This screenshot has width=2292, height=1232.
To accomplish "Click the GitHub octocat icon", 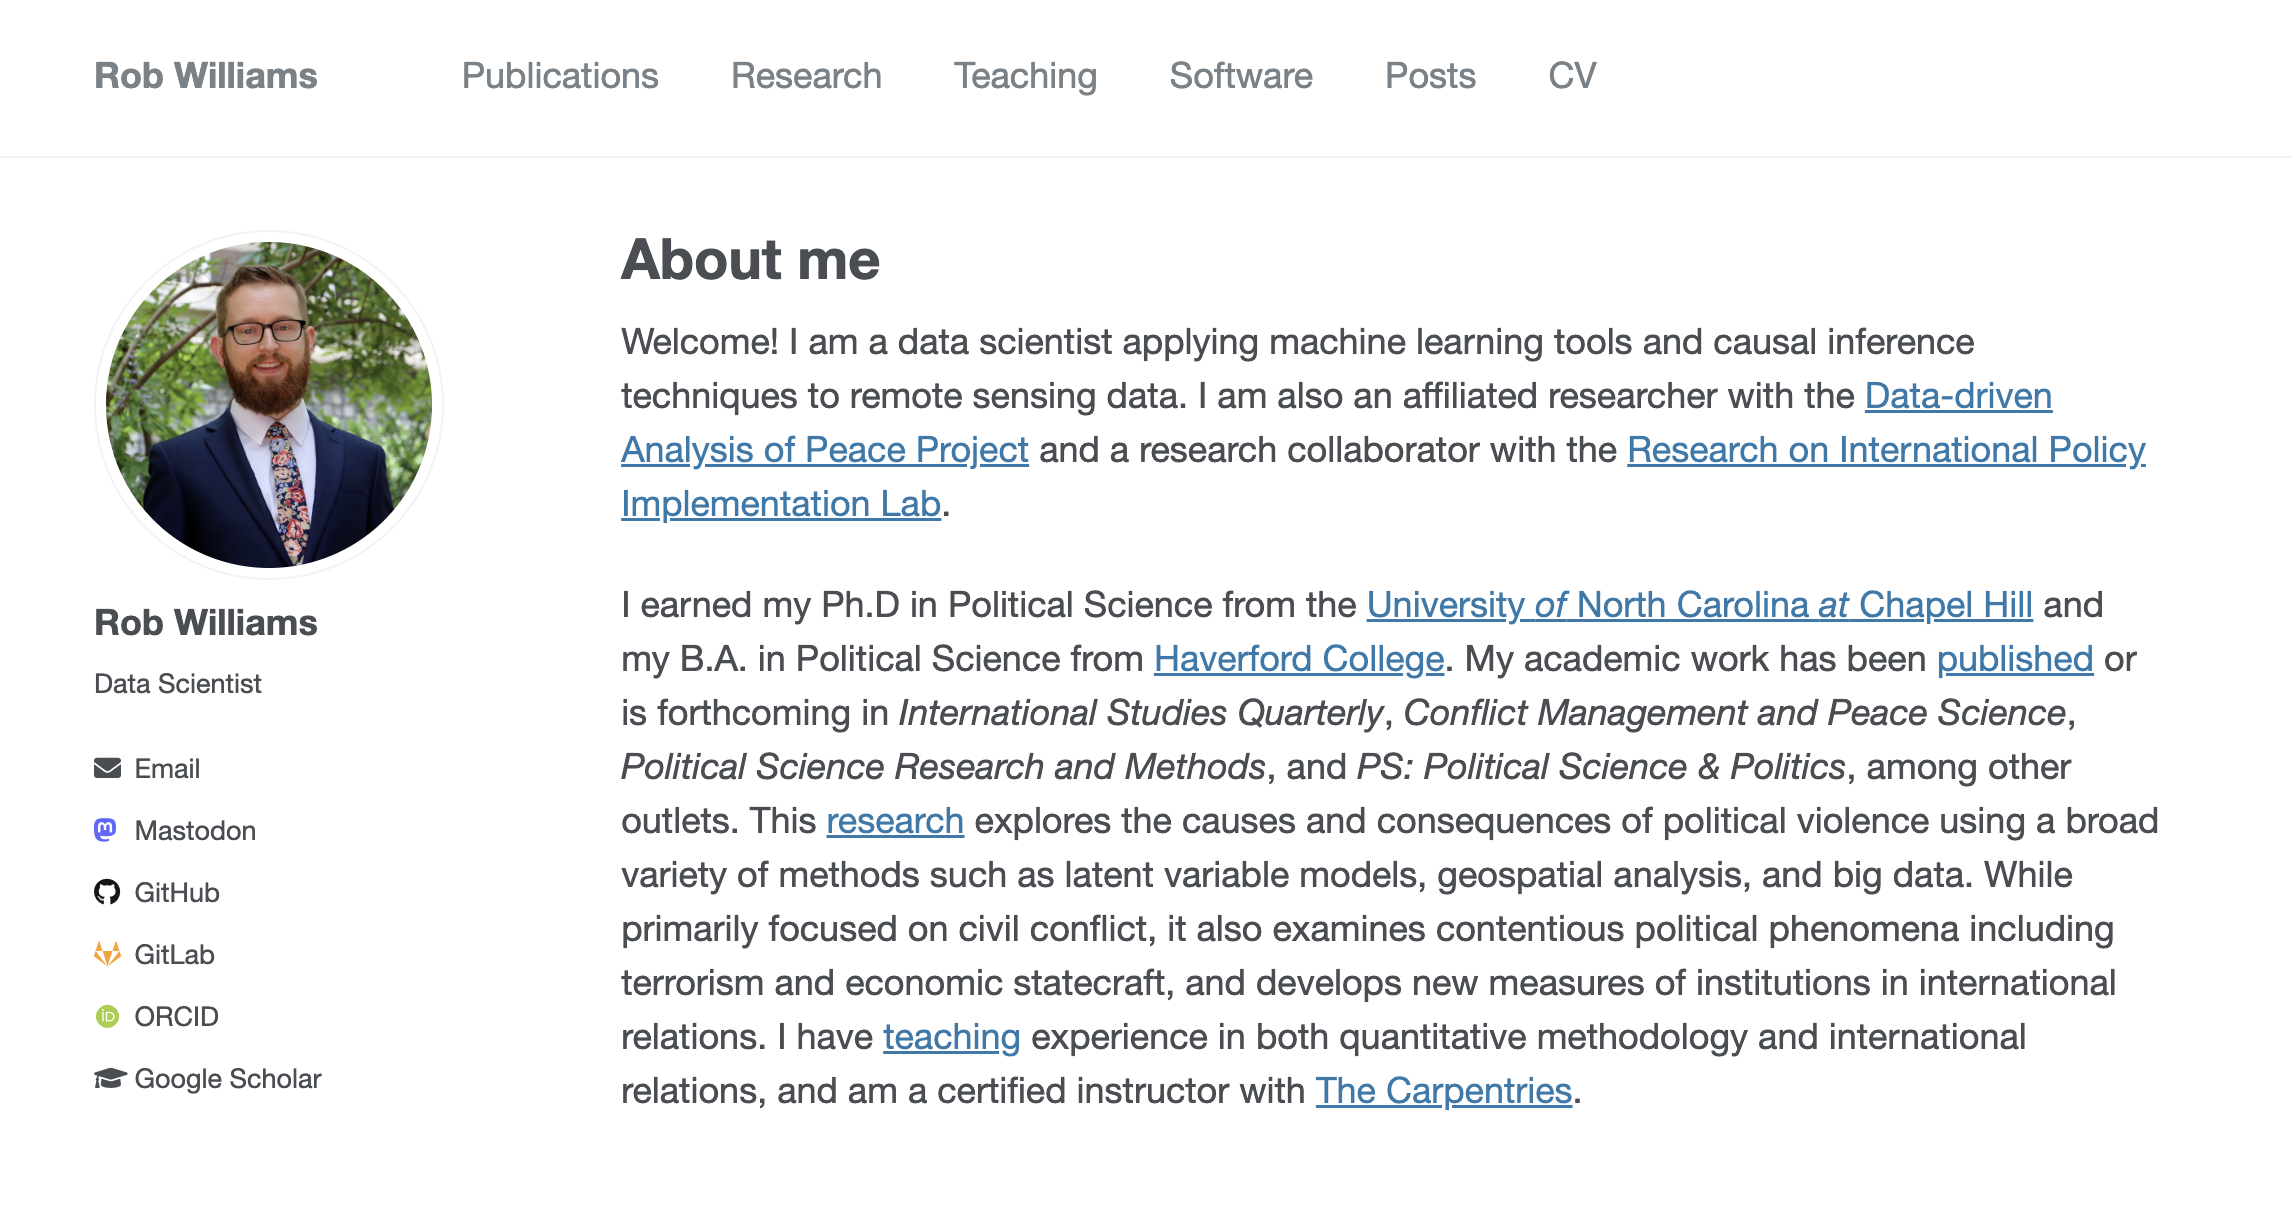I will point(107,892).
